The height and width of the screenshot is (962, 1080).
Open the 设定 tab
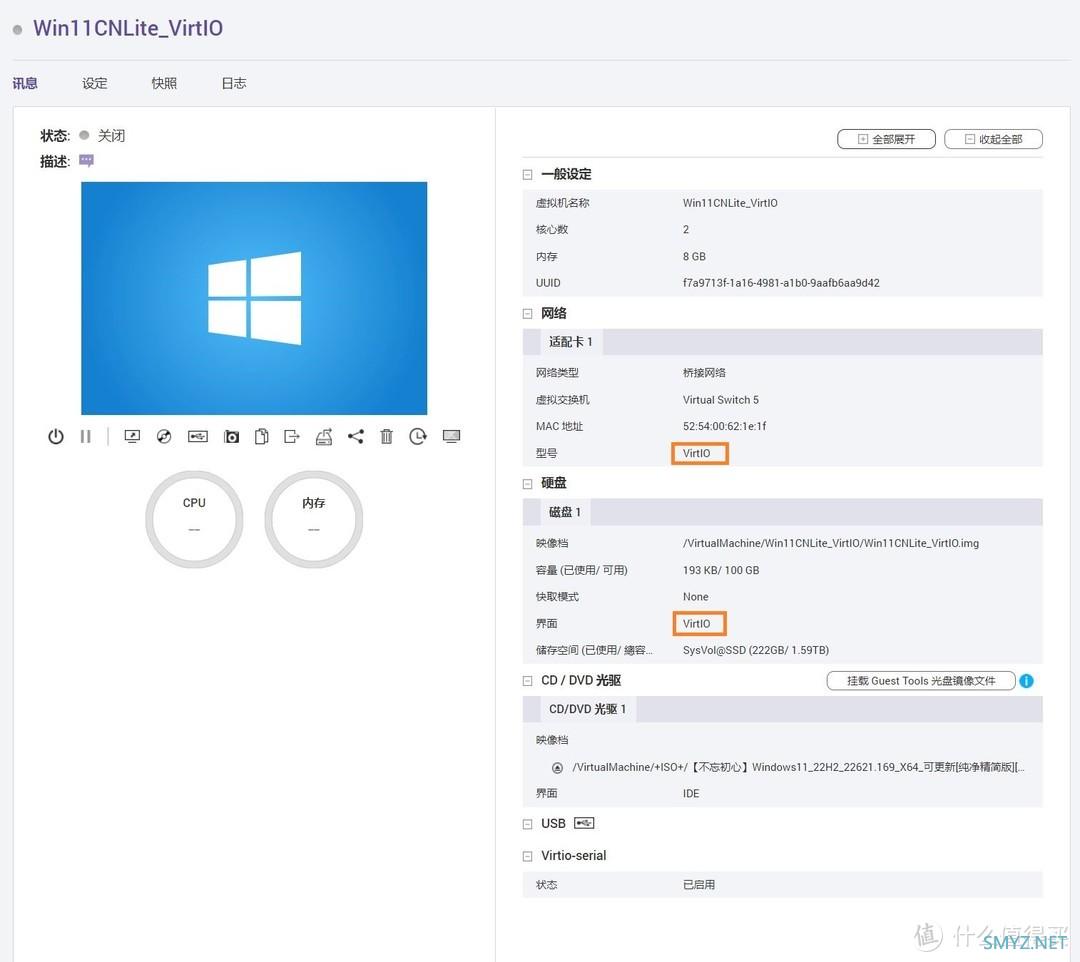pos(94,83)
